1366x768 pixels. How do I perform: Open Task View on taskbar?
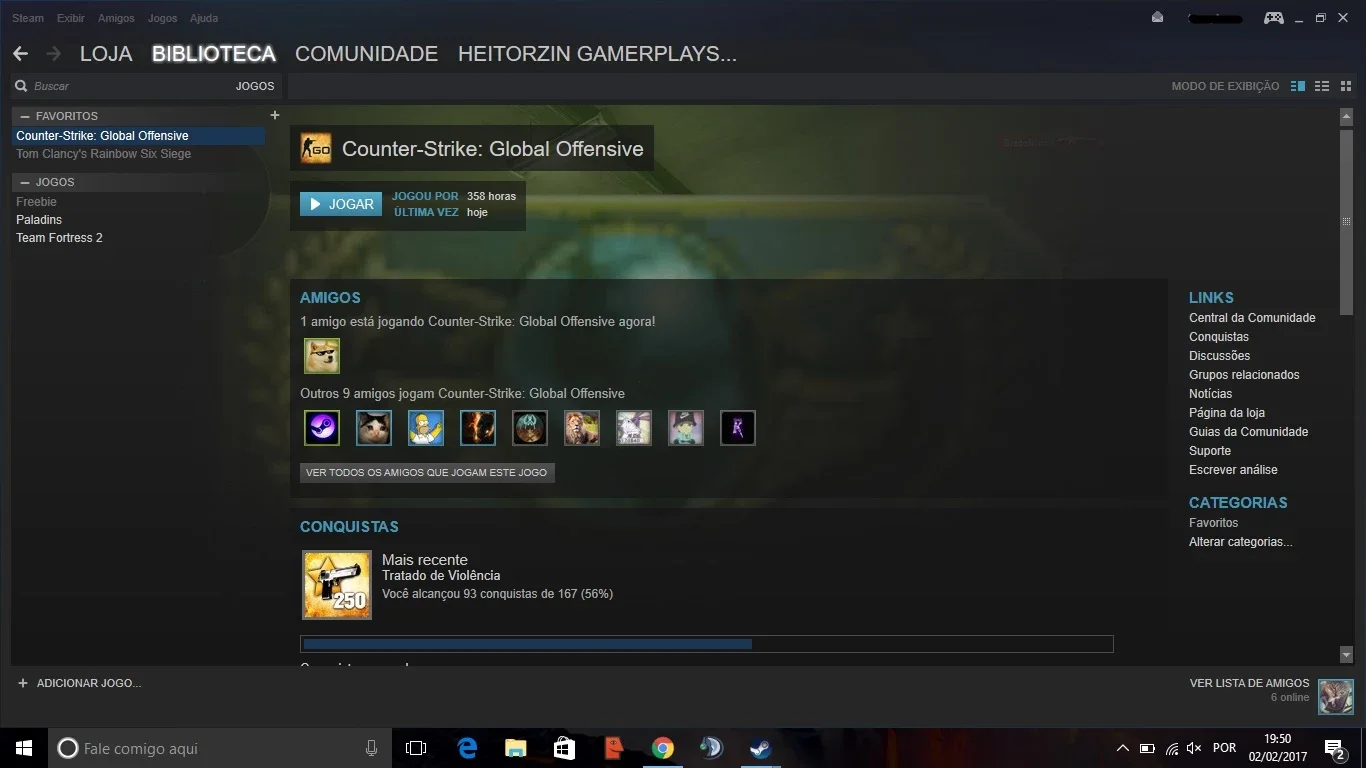click(x=416, y=748)
